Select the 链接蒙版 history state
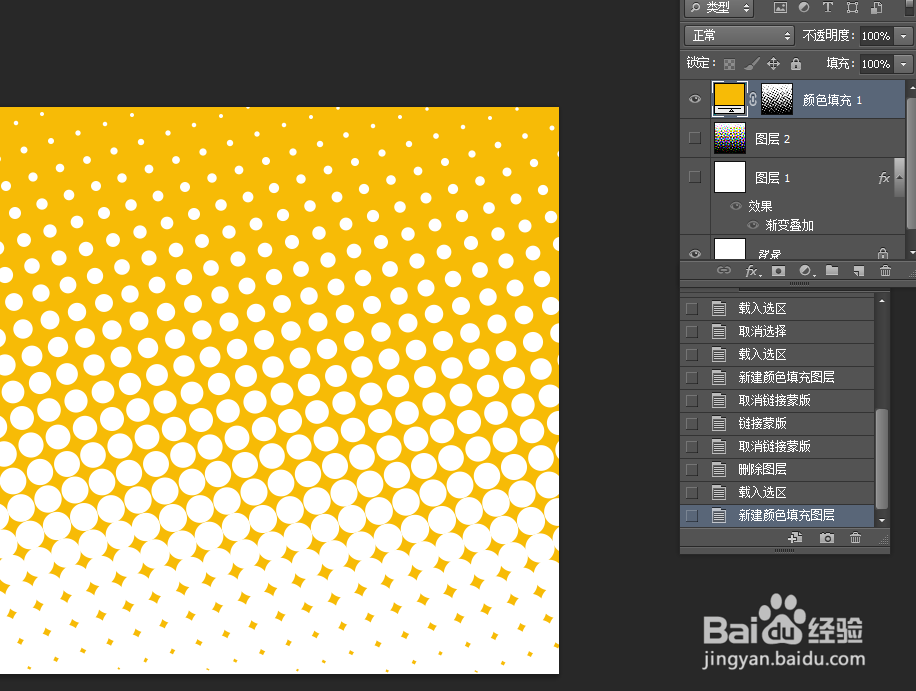 click(777, 423)
